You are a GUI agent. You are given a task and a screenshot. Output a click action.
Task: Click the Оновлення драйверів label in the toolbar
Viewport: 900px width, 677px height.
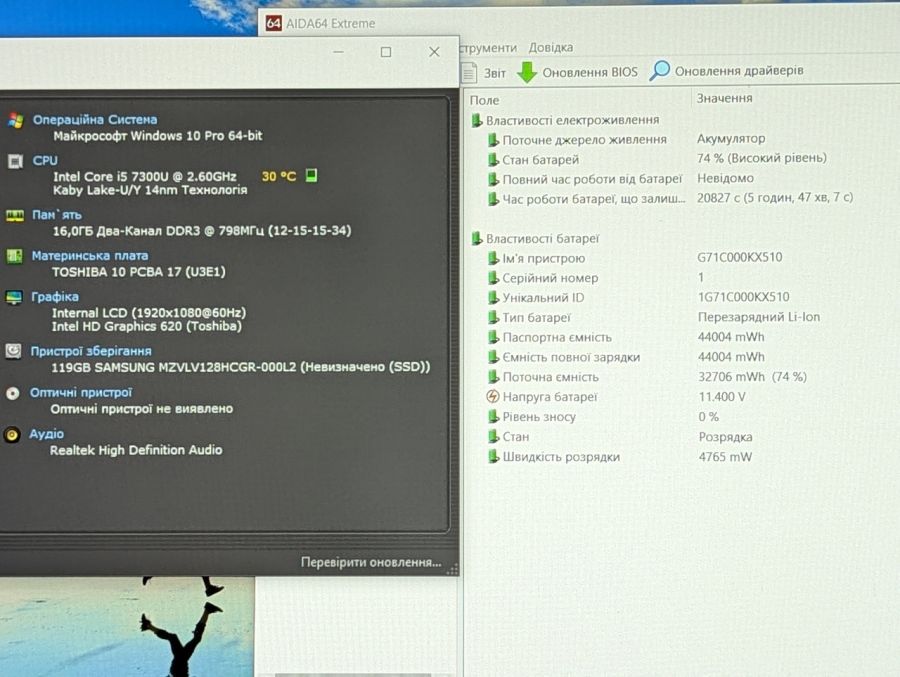click(739, 71)
